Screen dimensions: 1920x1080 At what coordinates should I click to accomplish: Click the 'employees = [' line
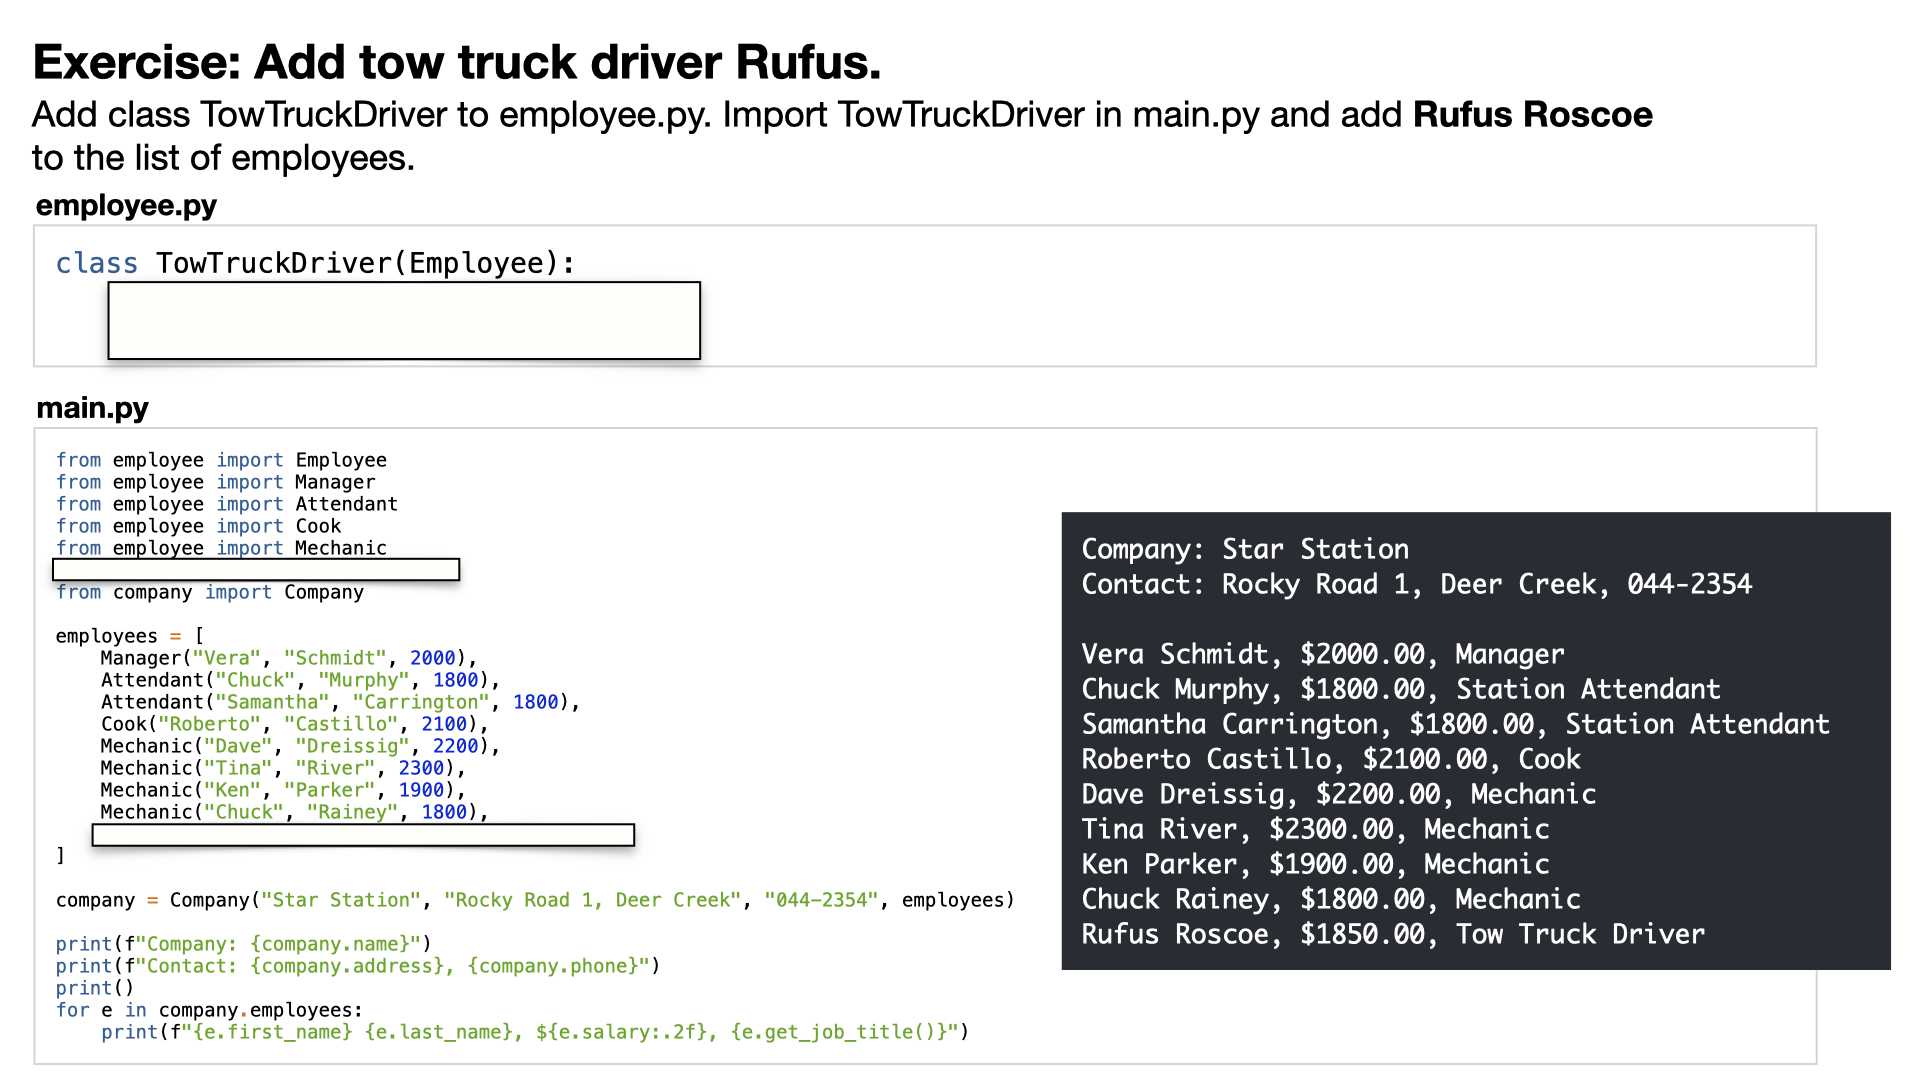130,636
